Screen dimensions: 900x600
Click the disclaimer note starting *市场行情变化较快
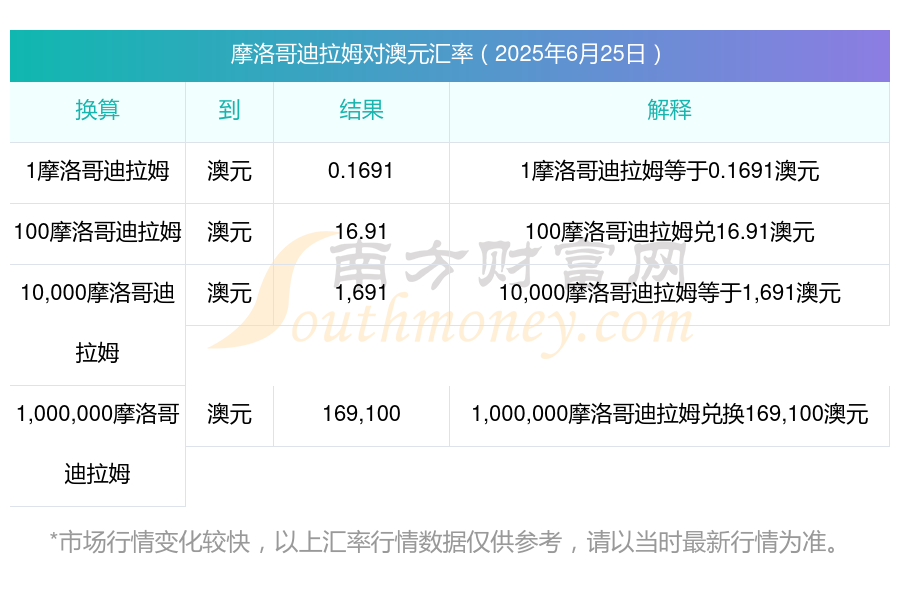tap(445, 542)
